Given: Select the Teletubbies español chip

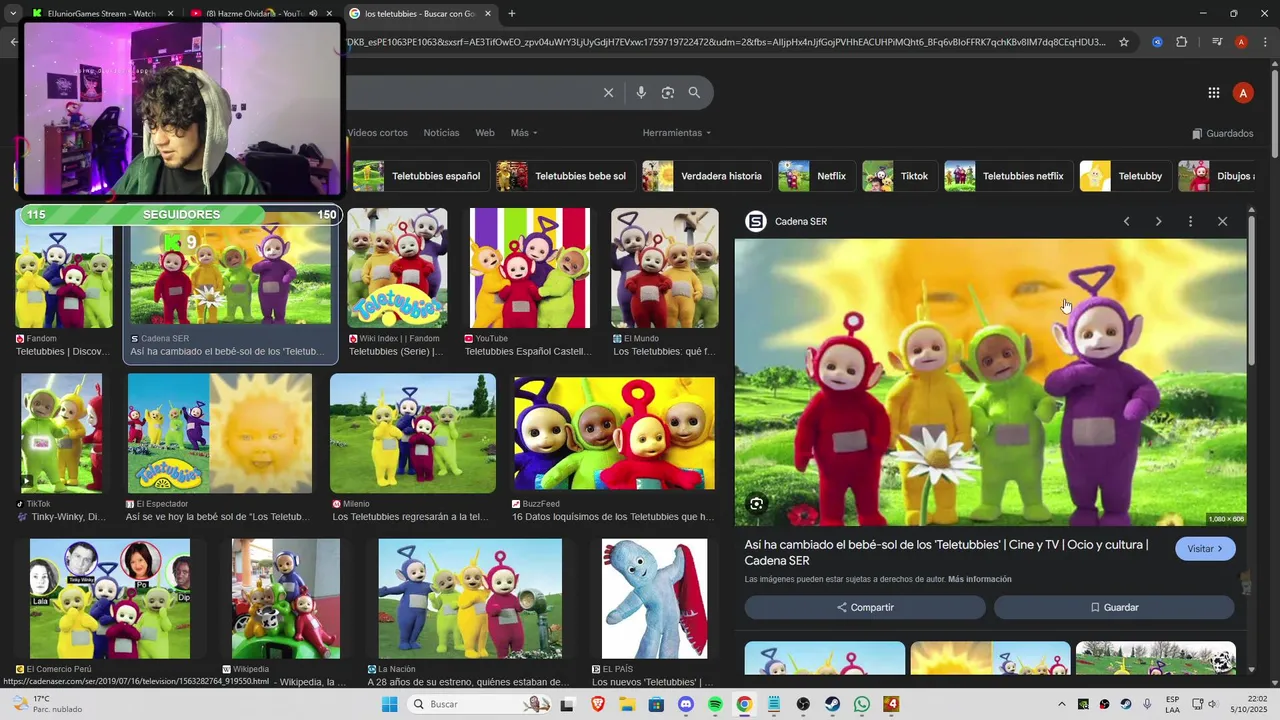Looking at the screenshot, I should (420, 176).
